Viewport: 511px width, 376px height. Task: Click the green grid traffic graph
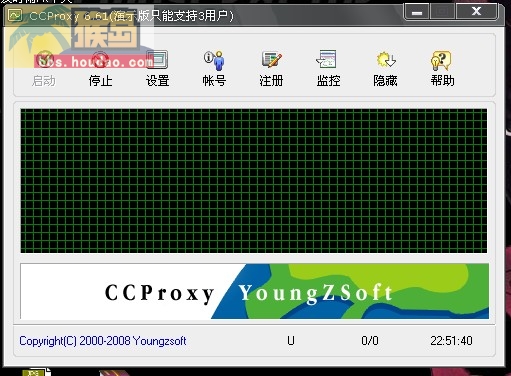point(254,181)
